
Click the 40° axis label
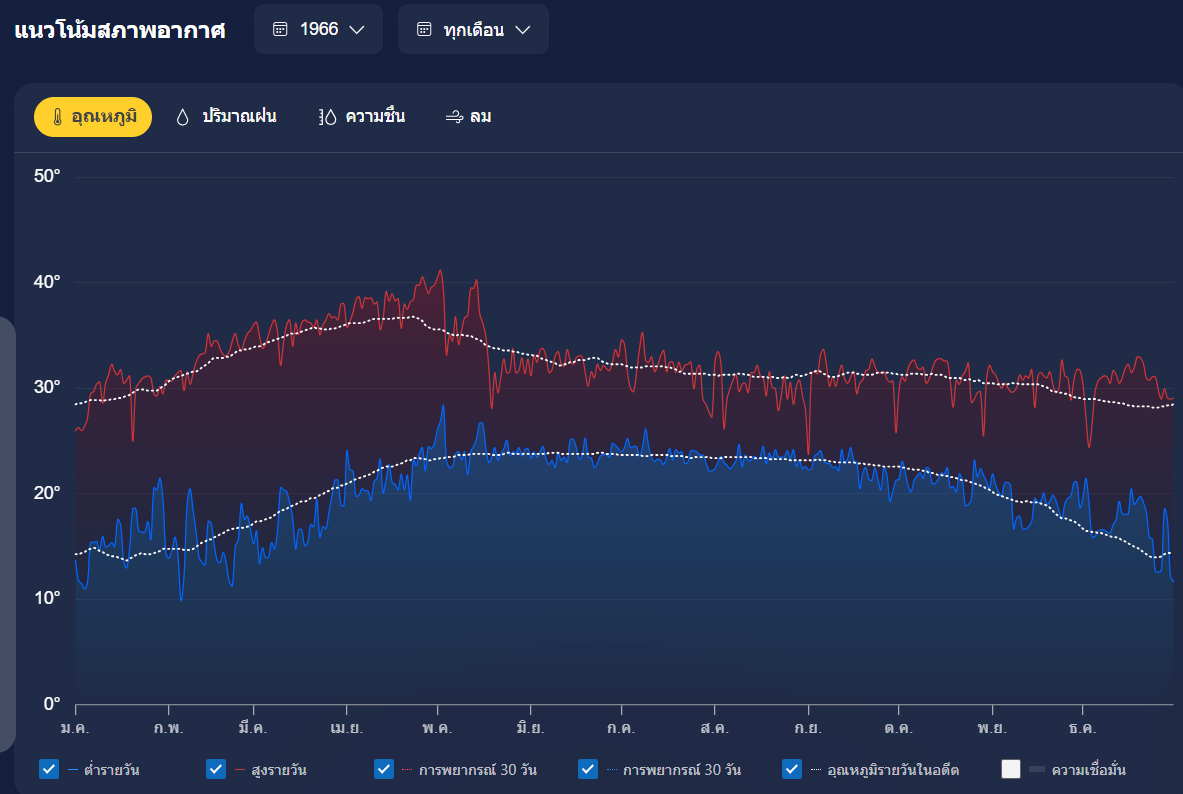coord(47,282)
